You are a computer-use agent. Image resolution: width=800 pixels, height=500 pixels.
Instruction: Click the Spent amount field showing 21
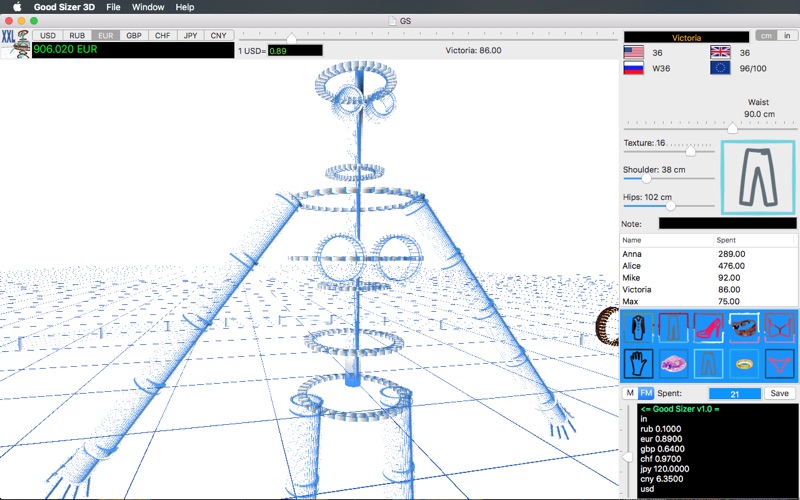(735, 393)
